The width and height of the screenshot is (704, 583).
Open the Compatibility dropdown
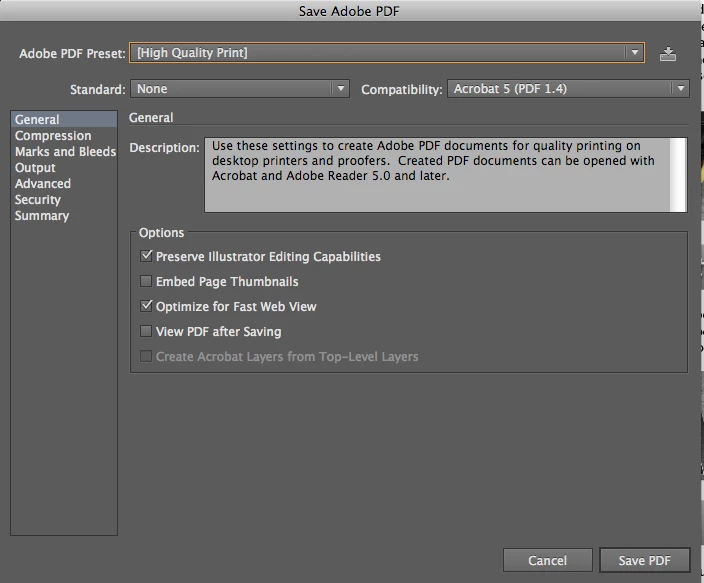(568, 88)
